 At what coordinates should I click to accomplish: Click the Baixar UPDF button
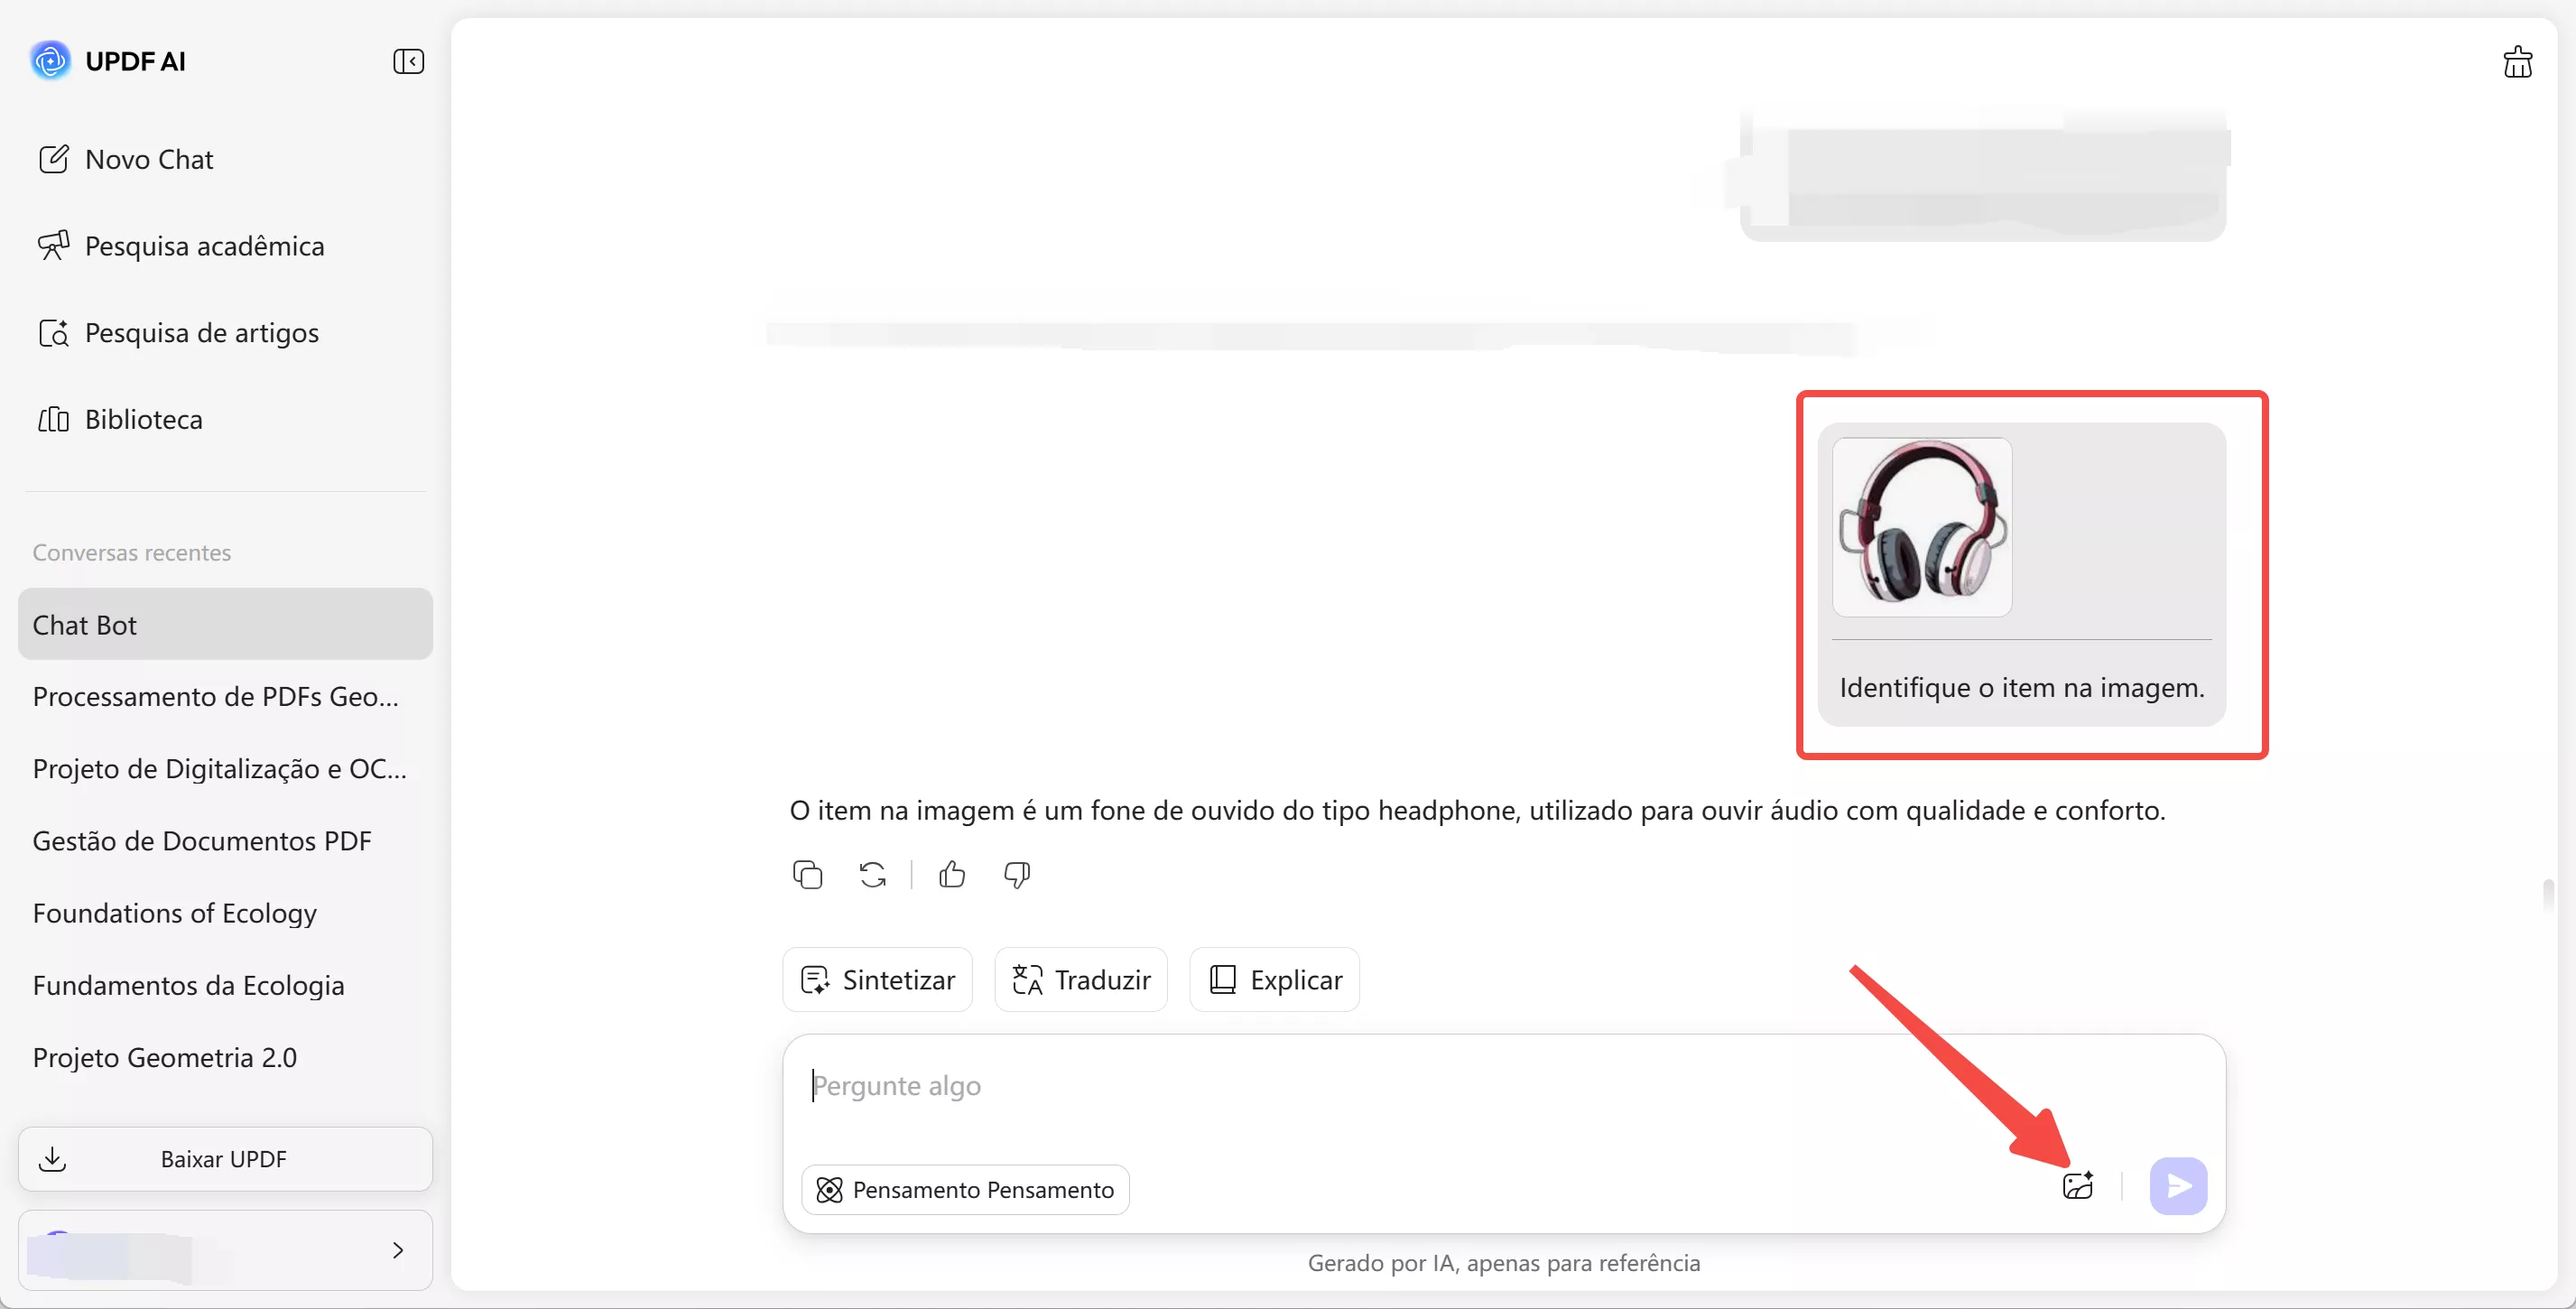tap(224, 1158)
